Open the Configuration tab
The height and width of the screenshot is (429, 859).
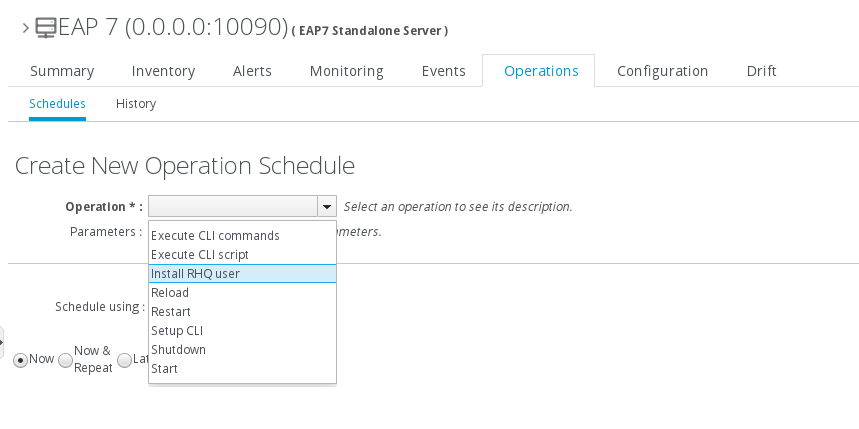[662, 71]
